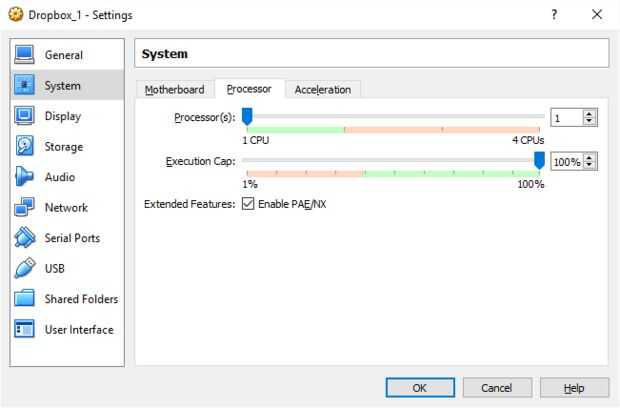Click the USB plug icon
The height and width of the screenshot is (408, 620).
click(x=26, y=269)
